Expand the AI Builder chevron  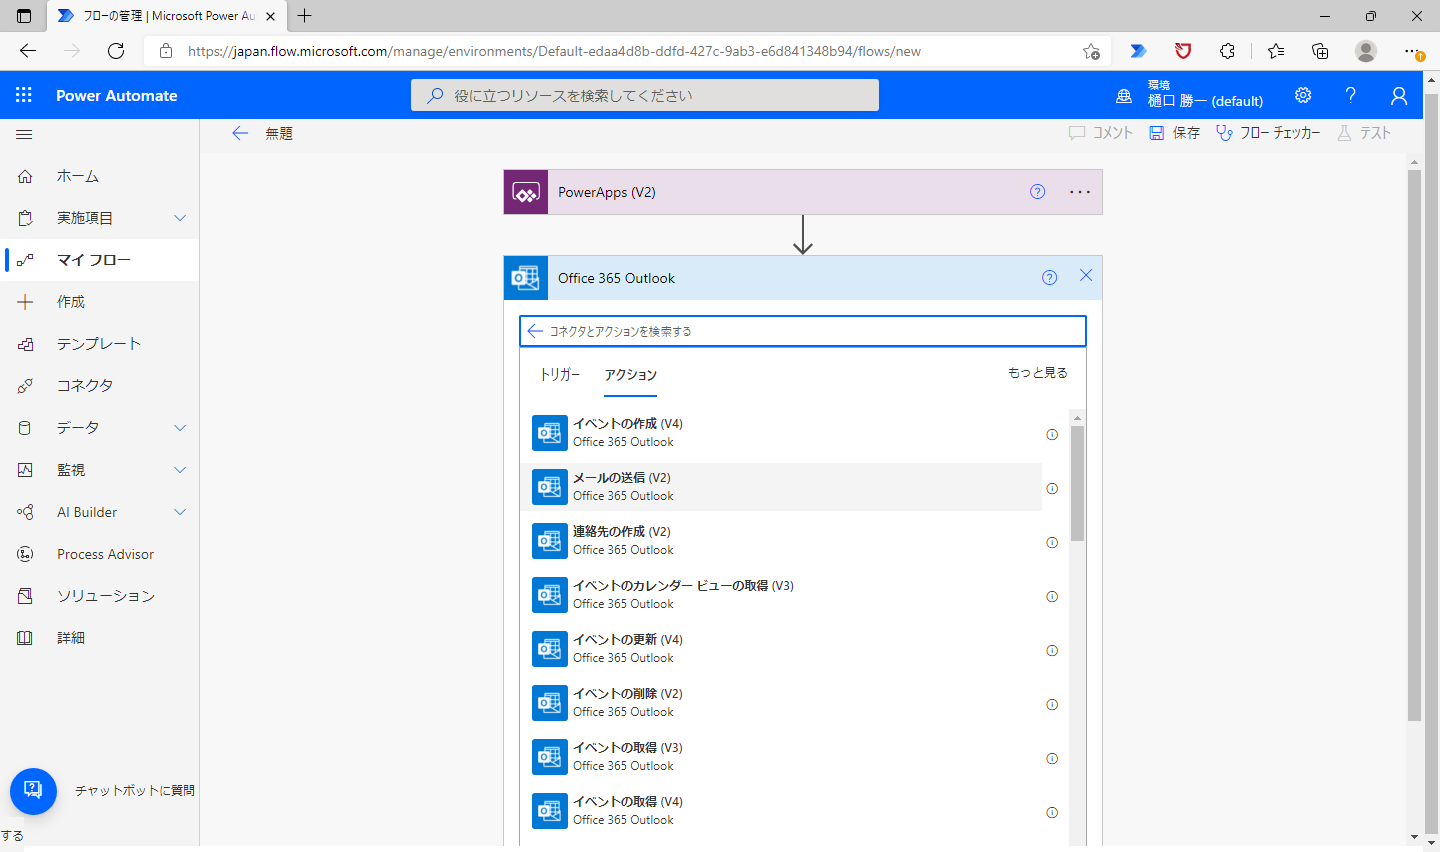click(x=180, y=512)
